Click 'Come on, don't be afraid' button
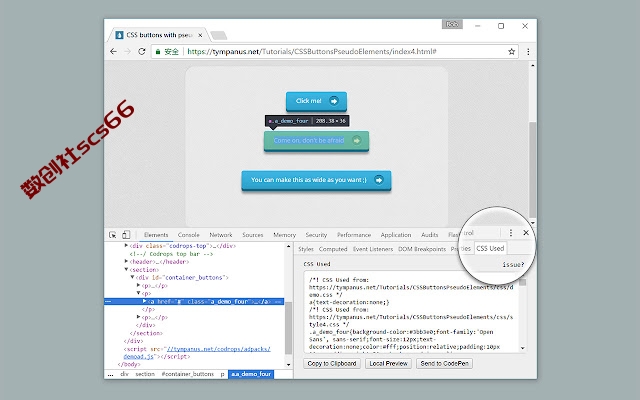 tap(316, 141)
